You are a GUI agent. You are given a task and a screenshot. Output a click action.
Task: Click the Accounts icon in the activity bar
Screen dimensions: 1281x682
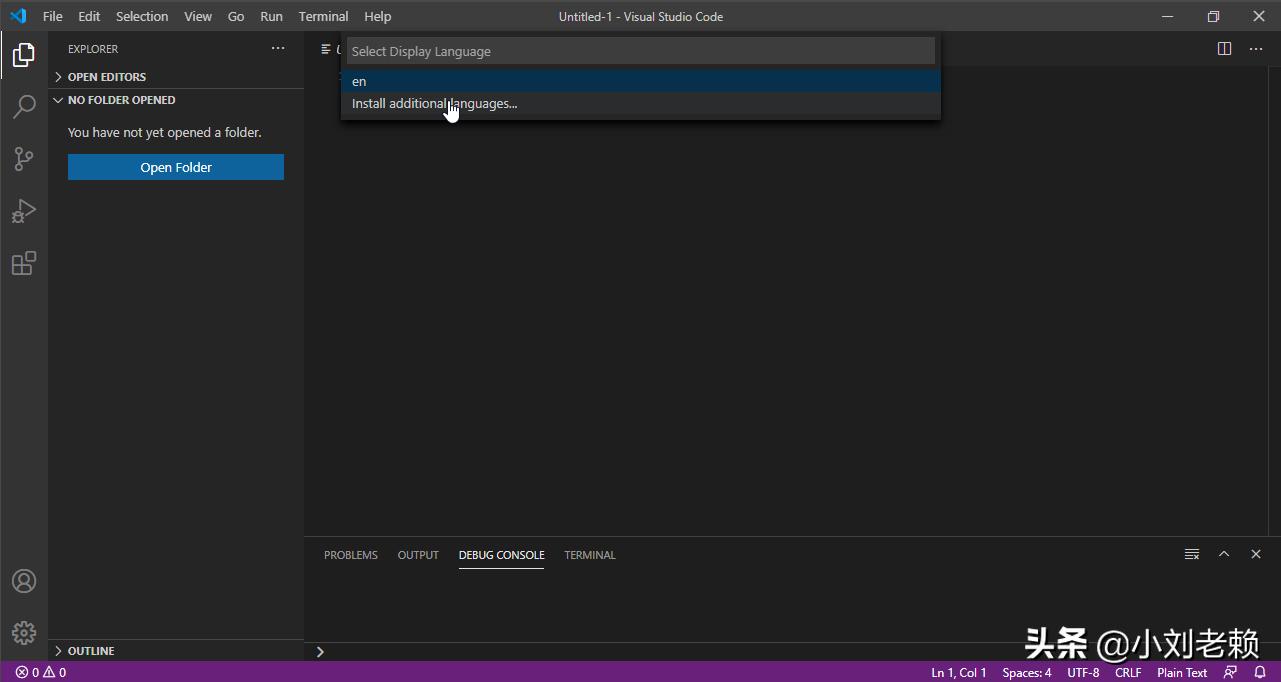click(23, 580)
